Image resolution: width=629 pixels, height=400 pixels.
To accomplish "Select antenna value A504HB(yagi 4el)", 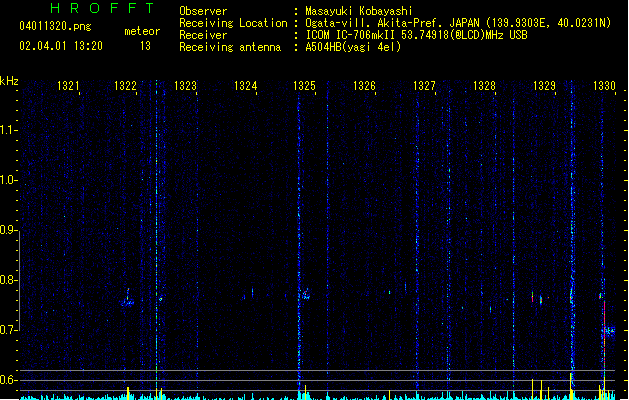I will coord(353,47).
